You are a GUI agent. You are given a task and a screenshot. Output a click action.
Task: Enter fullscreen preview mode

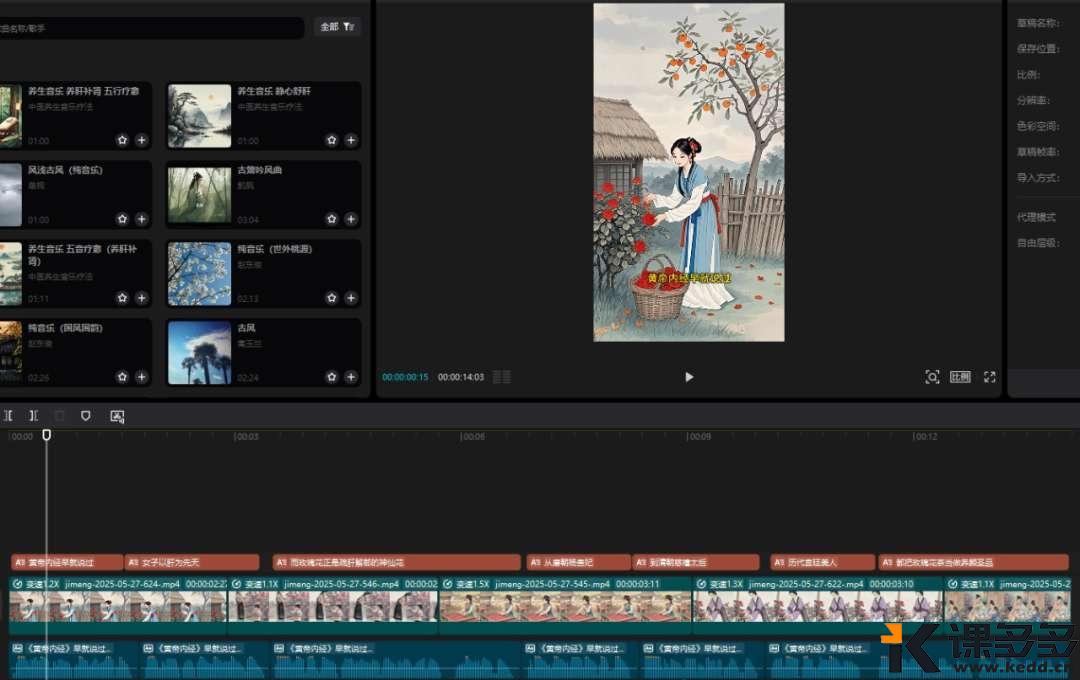click(989, 377)
